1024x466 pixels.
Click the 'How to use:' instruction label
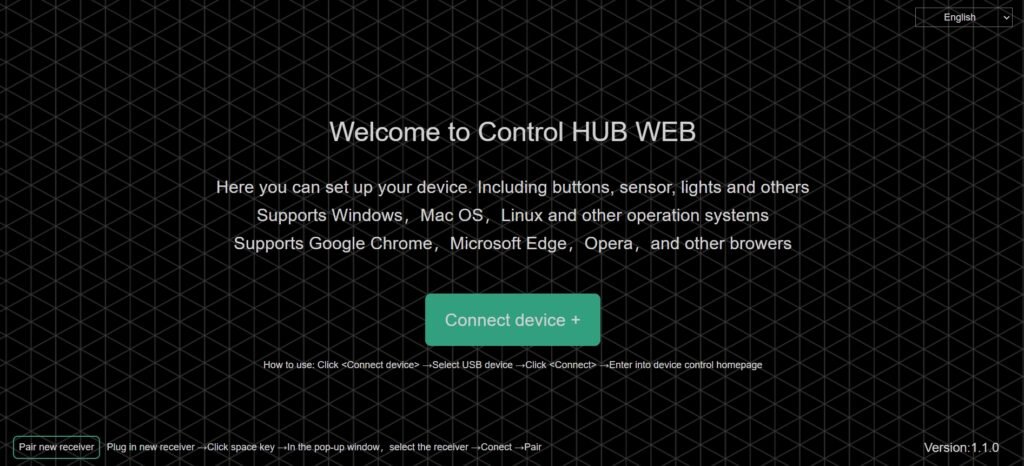pyautogui.click(x=289, y=365)
